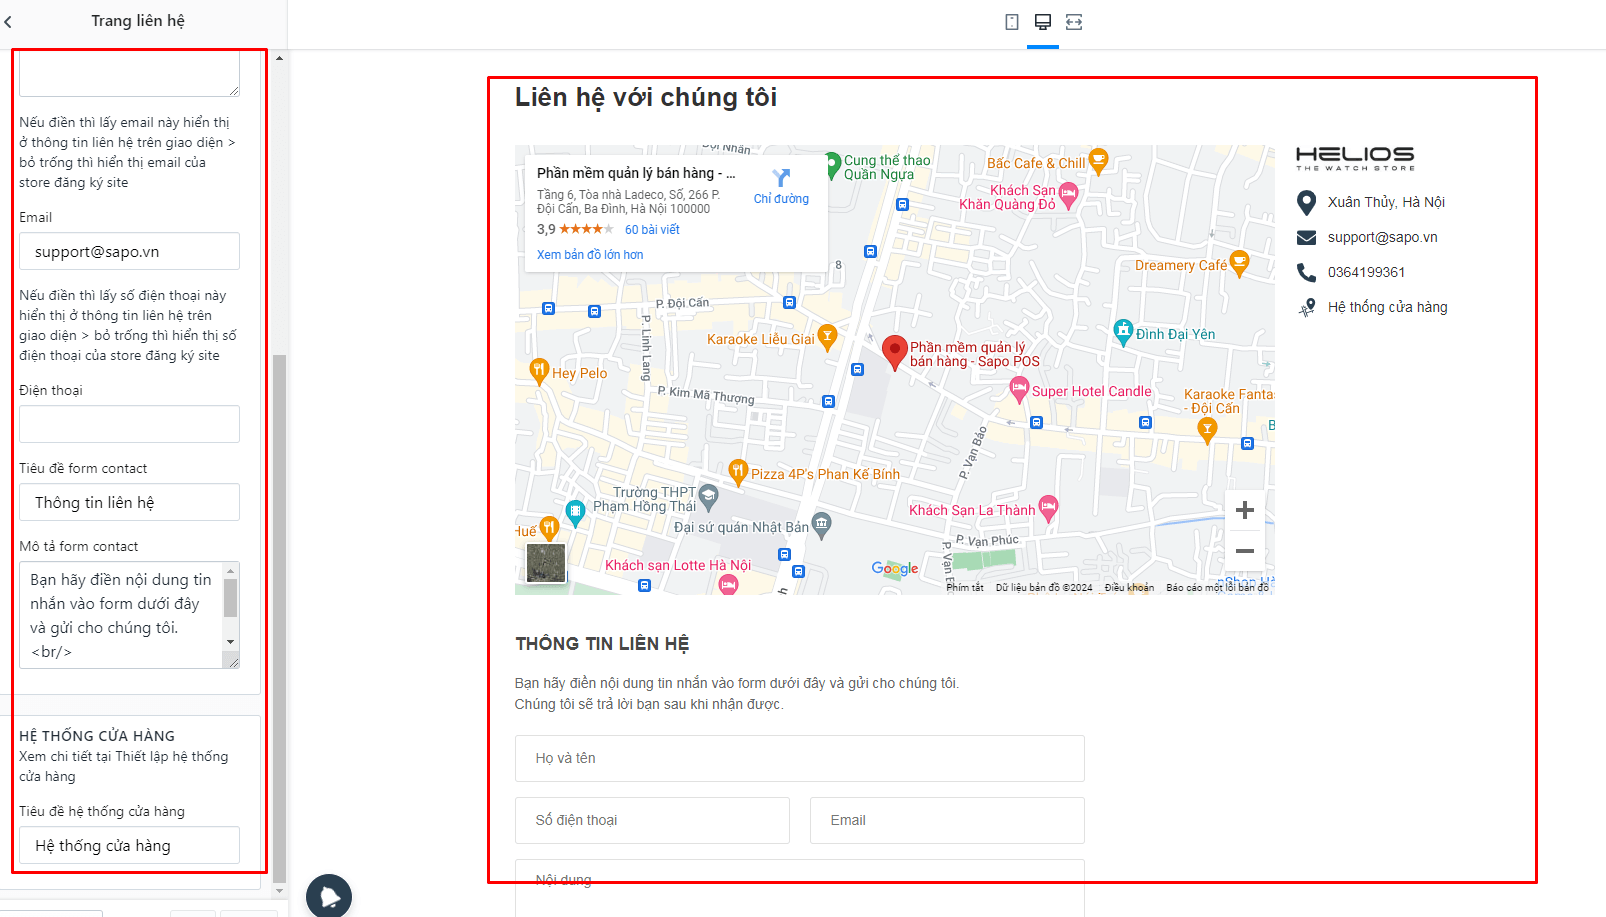Click phone number 0364199361

[x=1366, y=272]
